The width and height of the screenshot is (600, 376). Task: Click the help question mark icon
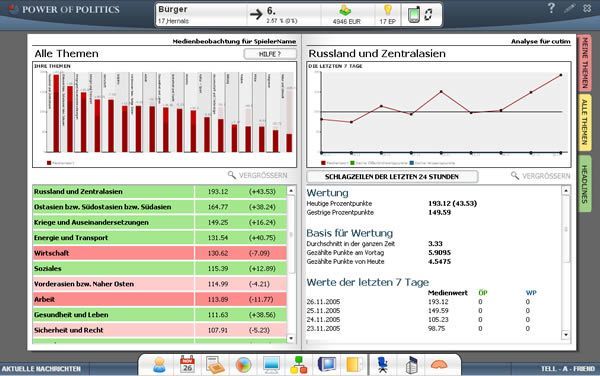[551, 8]
